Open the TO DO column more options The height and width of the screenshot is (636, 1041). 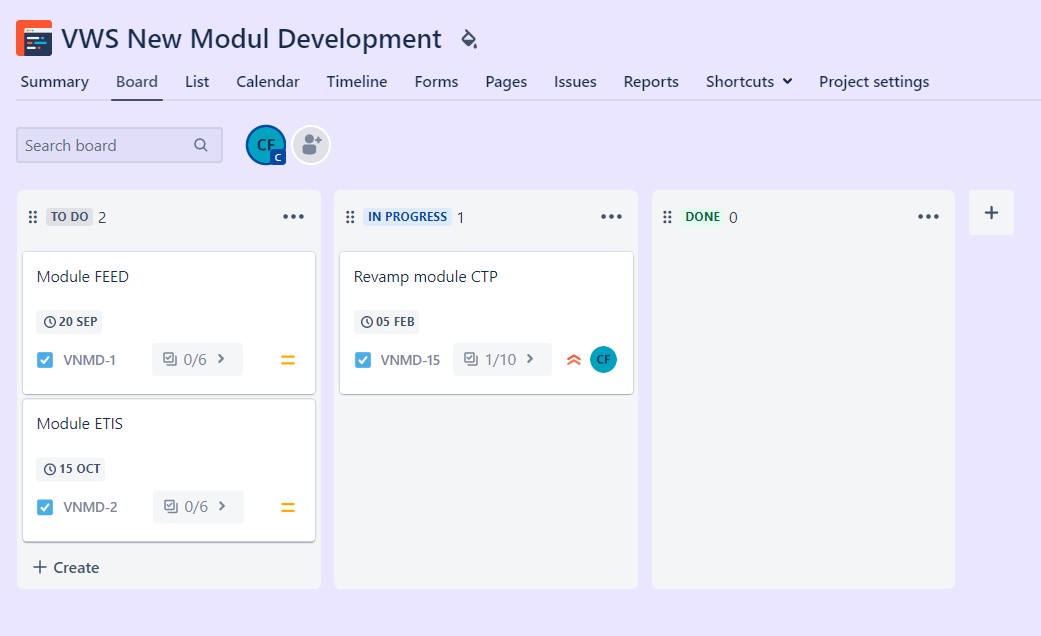point(293,216)
